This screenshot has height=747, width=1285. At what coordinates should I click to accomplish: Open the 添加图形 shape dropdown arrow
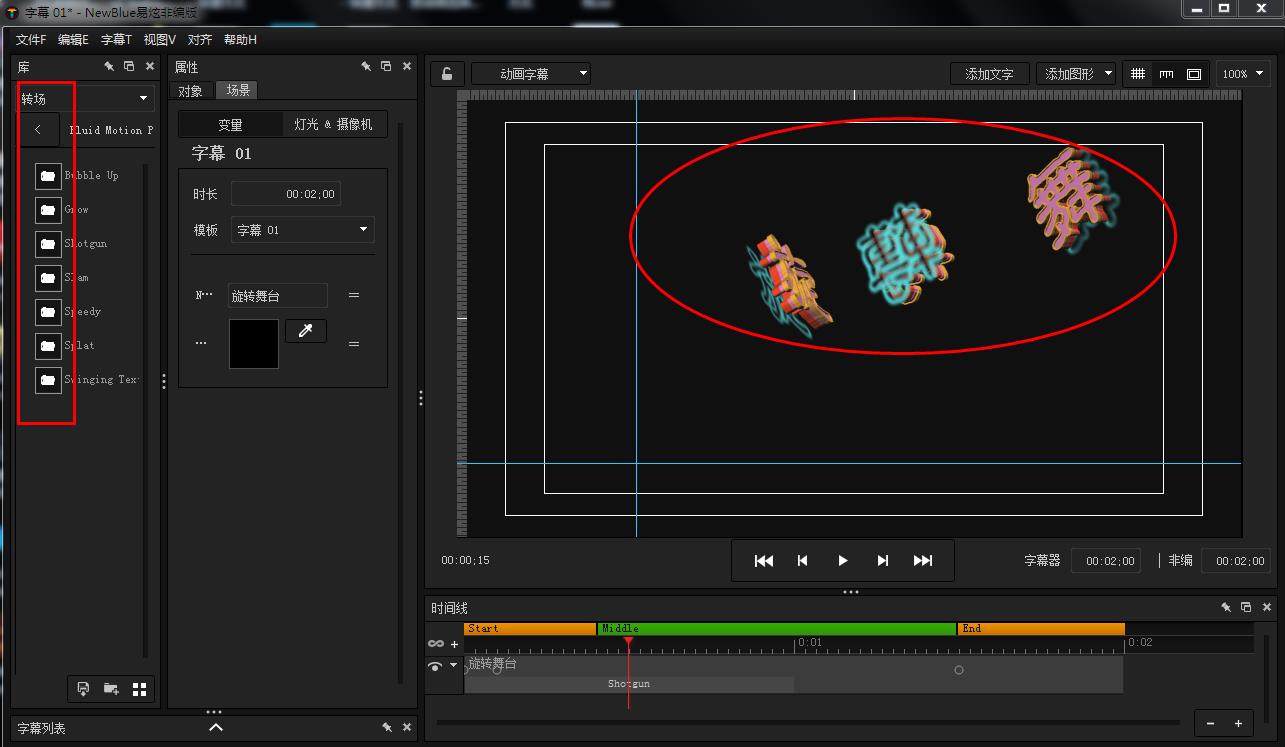1107,74
